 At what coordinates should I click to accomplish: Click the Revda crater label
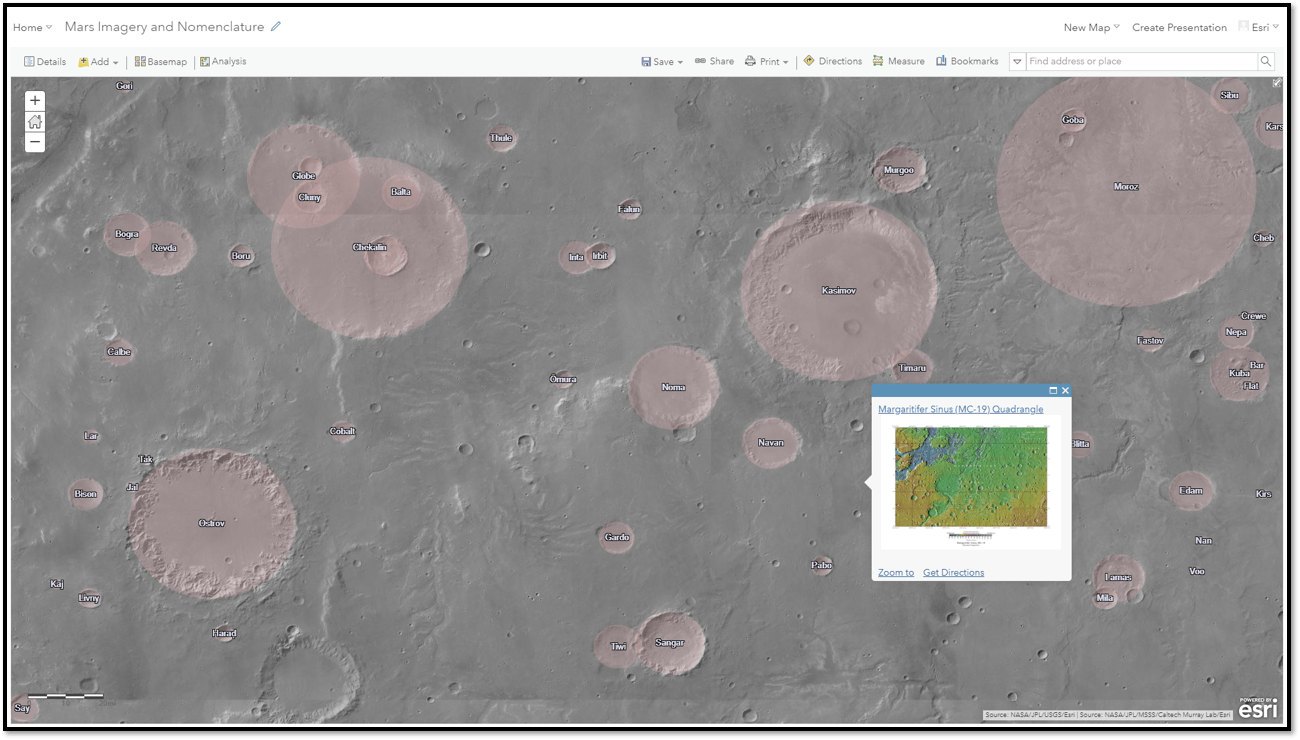164,247
